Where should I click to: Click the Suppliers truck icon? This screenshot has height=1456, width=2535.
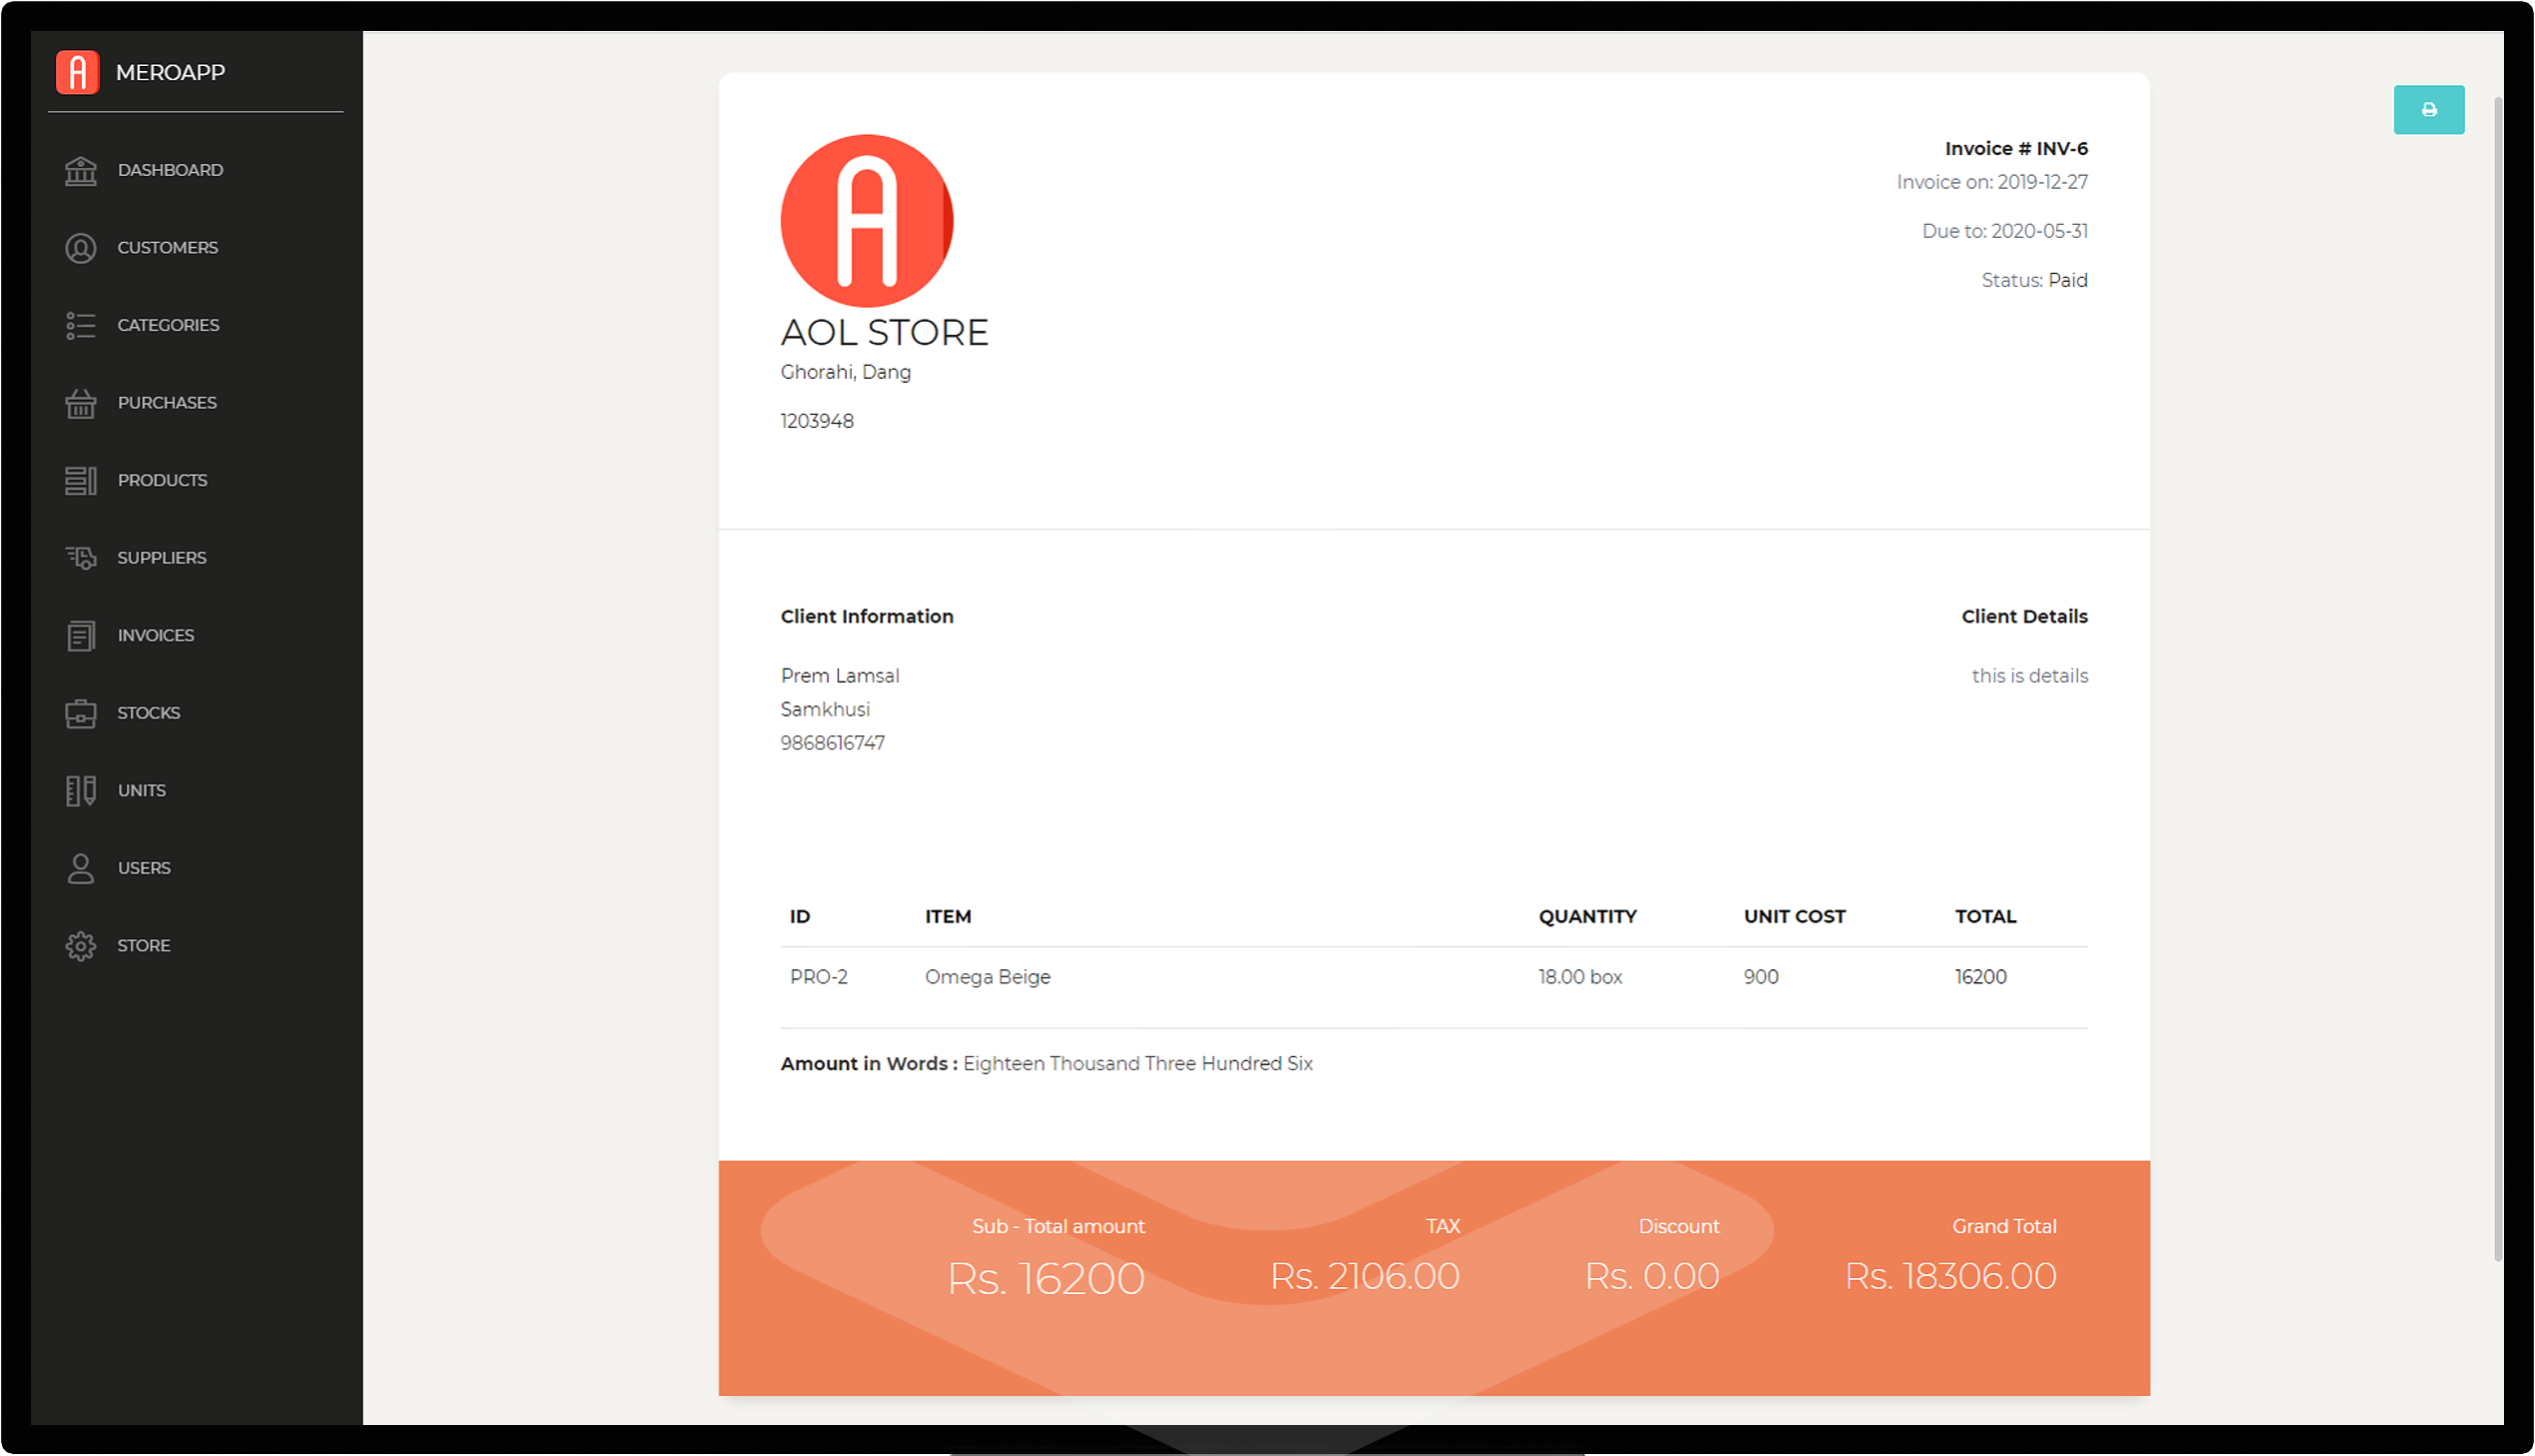point(81,558)
